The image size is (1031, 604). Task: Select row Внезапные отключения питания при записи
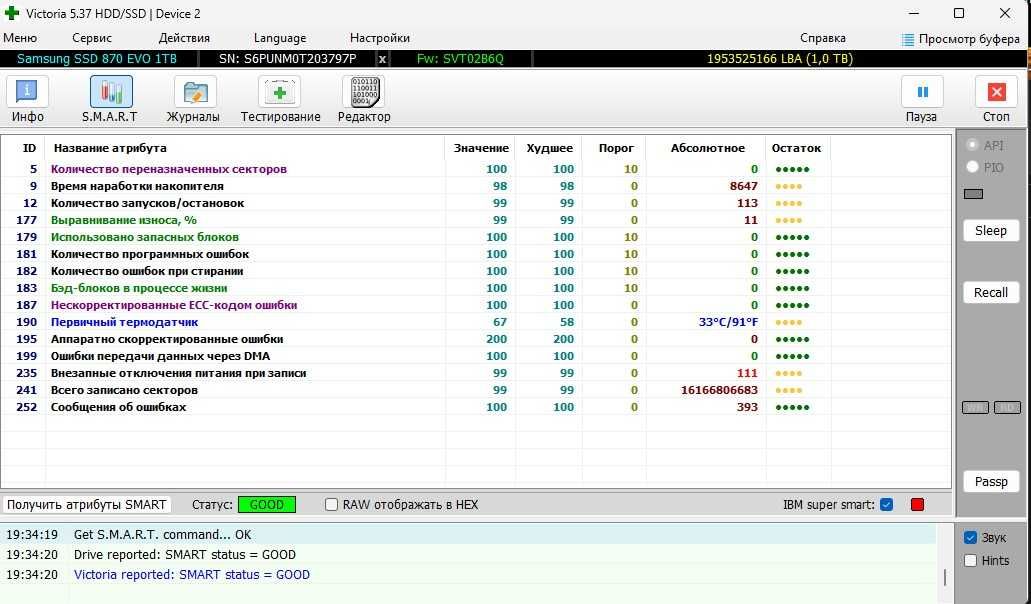tap(476, 373)
